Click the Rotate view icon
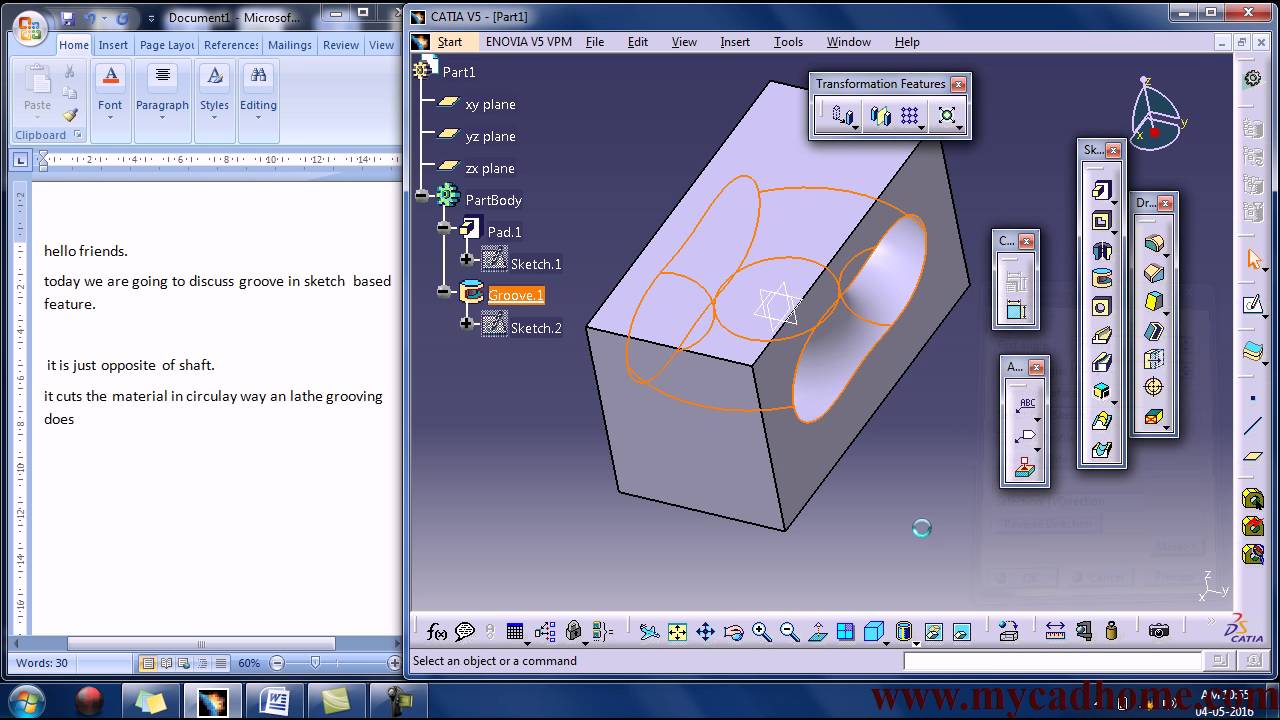 (733, 631)
